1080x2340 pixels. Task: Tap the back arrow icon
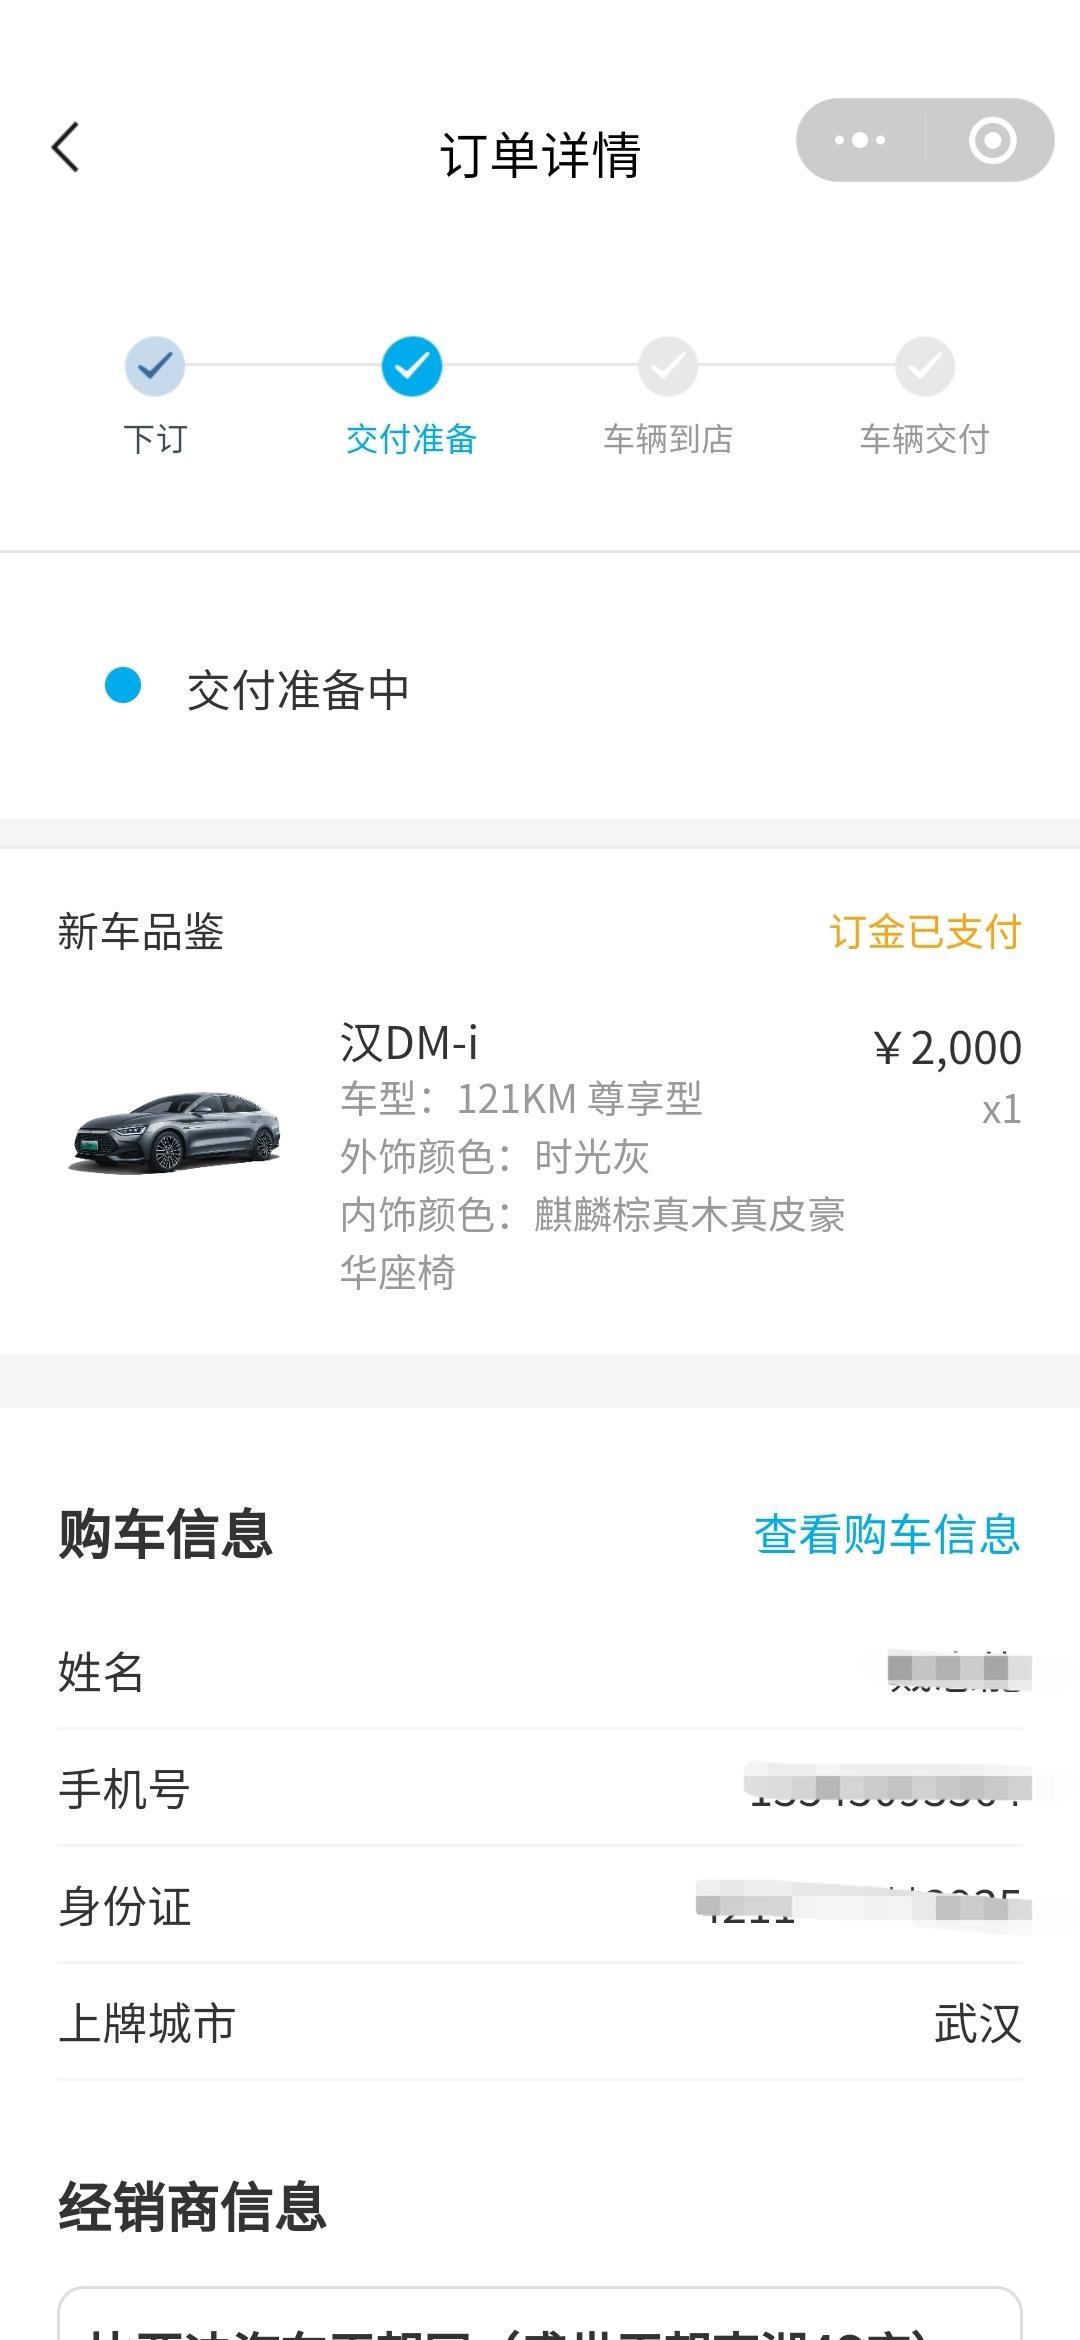click(66, 148)
